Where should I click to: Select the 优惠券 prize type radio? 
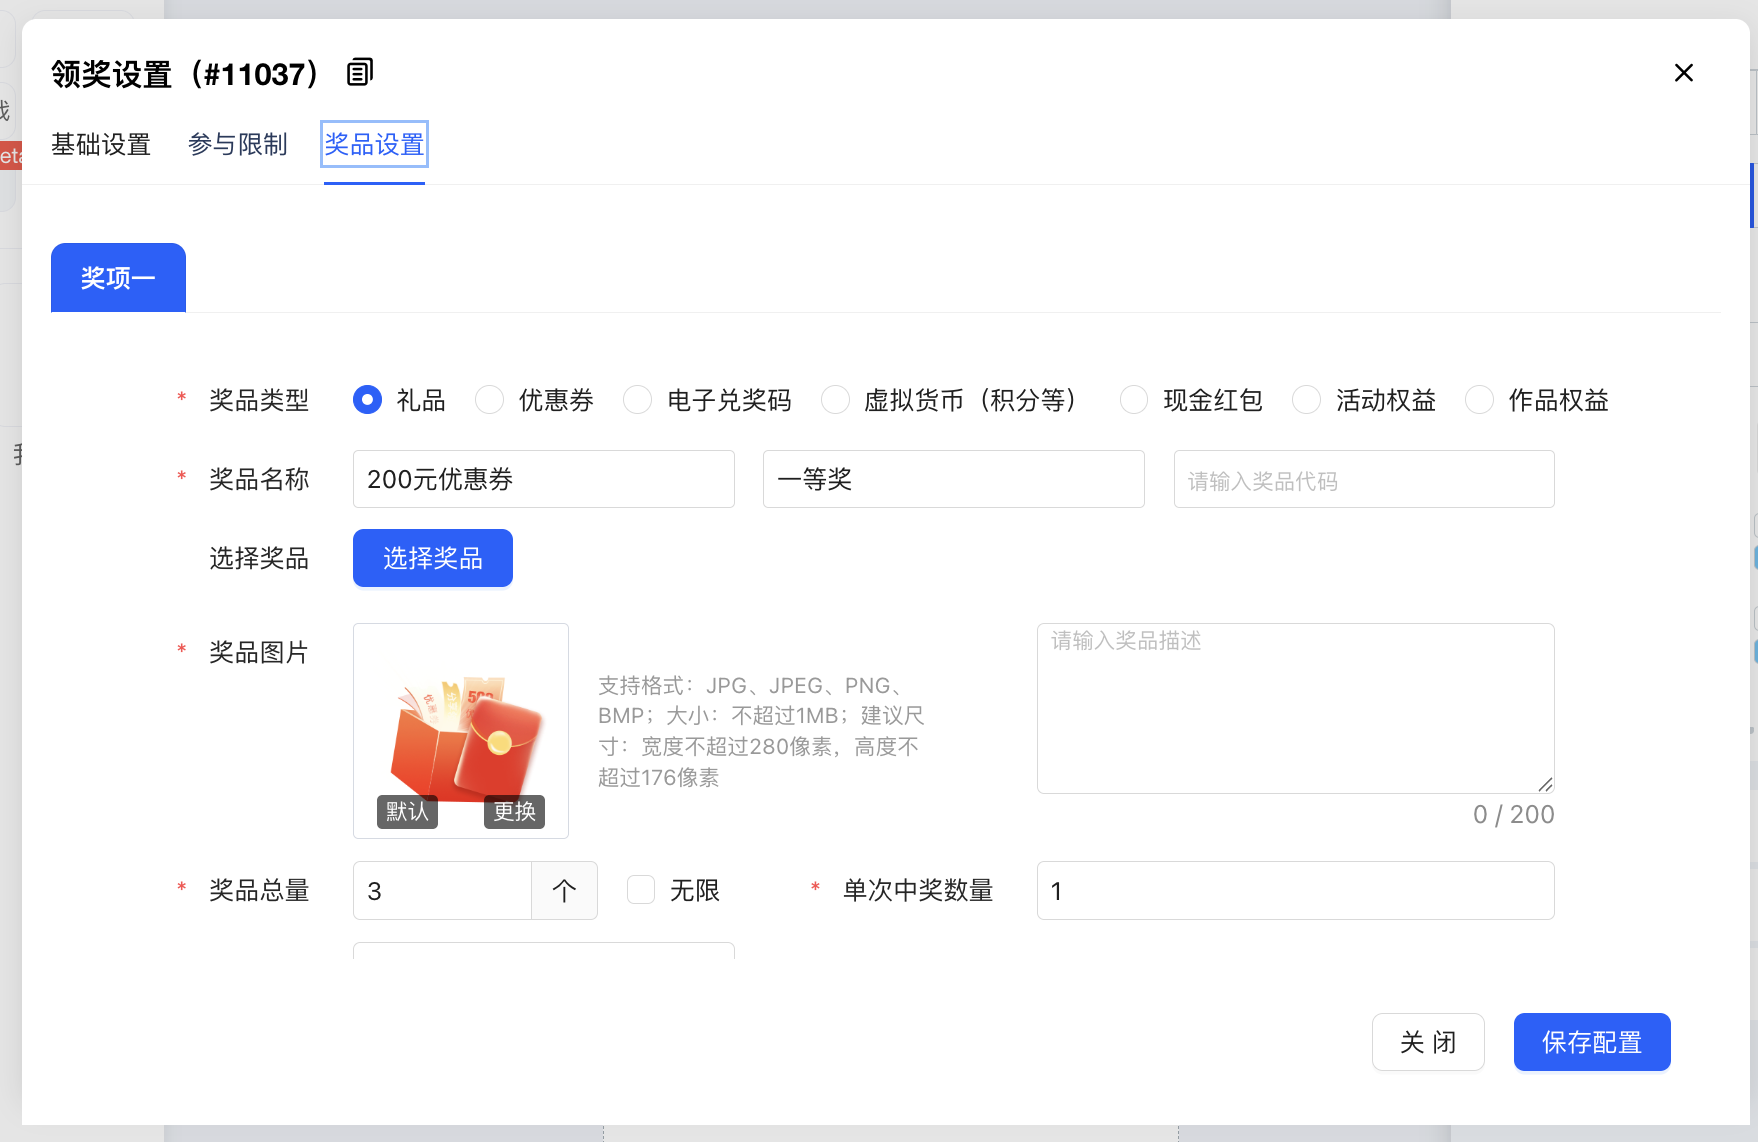click(x=490, y=400)
